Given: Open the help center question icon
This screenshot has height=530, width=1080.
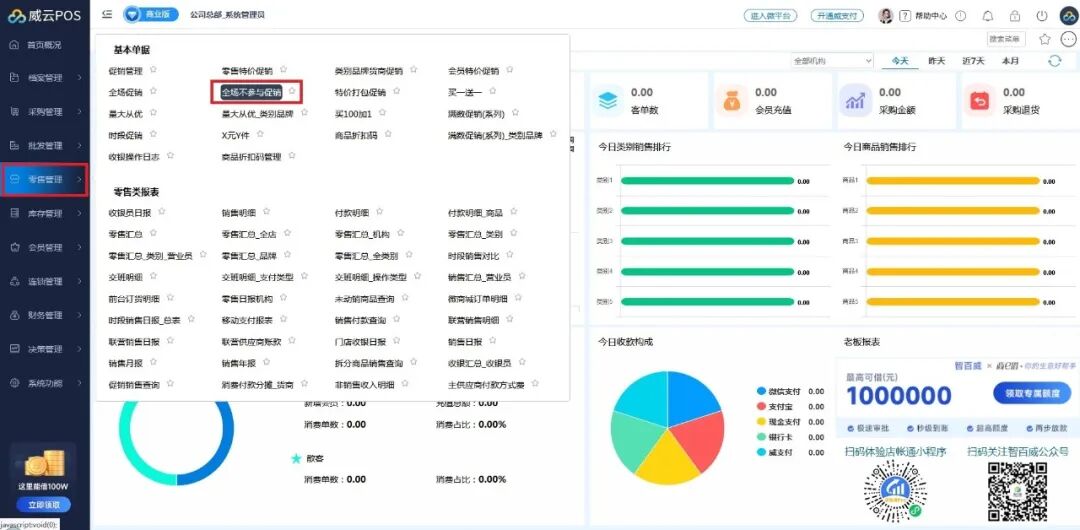Looking at the screenshot, I should (905, 15).
